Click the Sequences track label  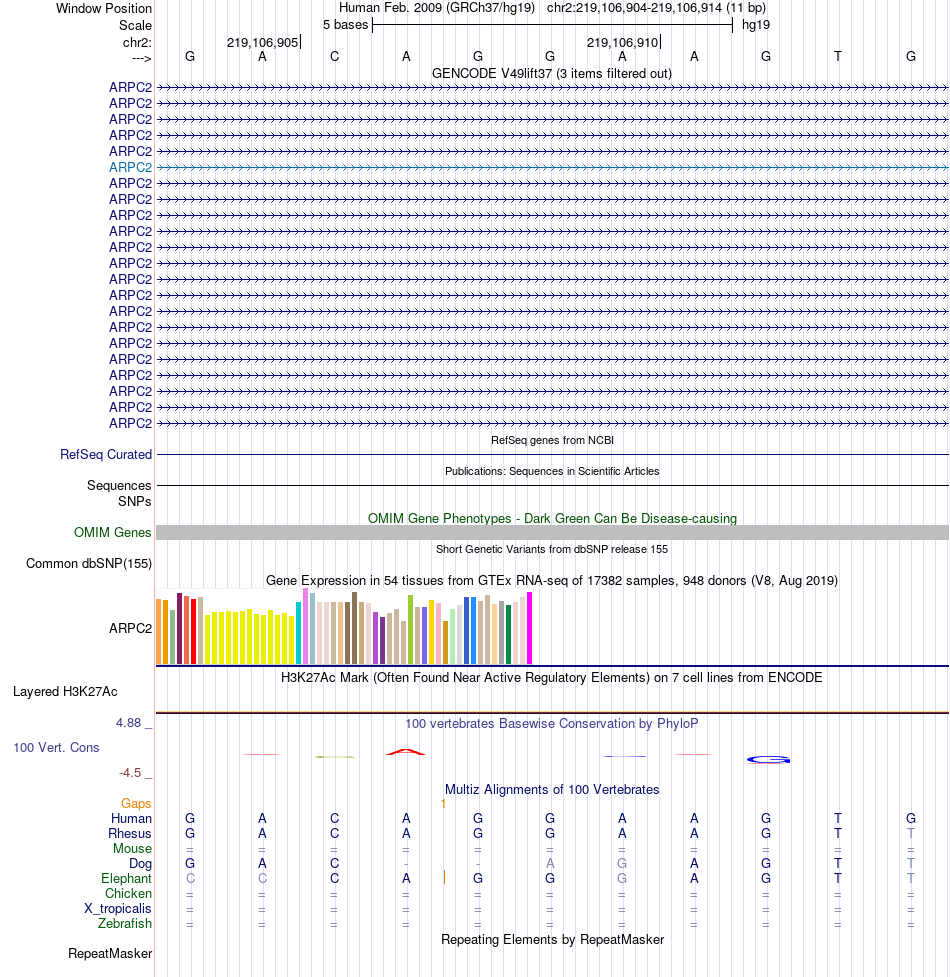pos(119,486)
